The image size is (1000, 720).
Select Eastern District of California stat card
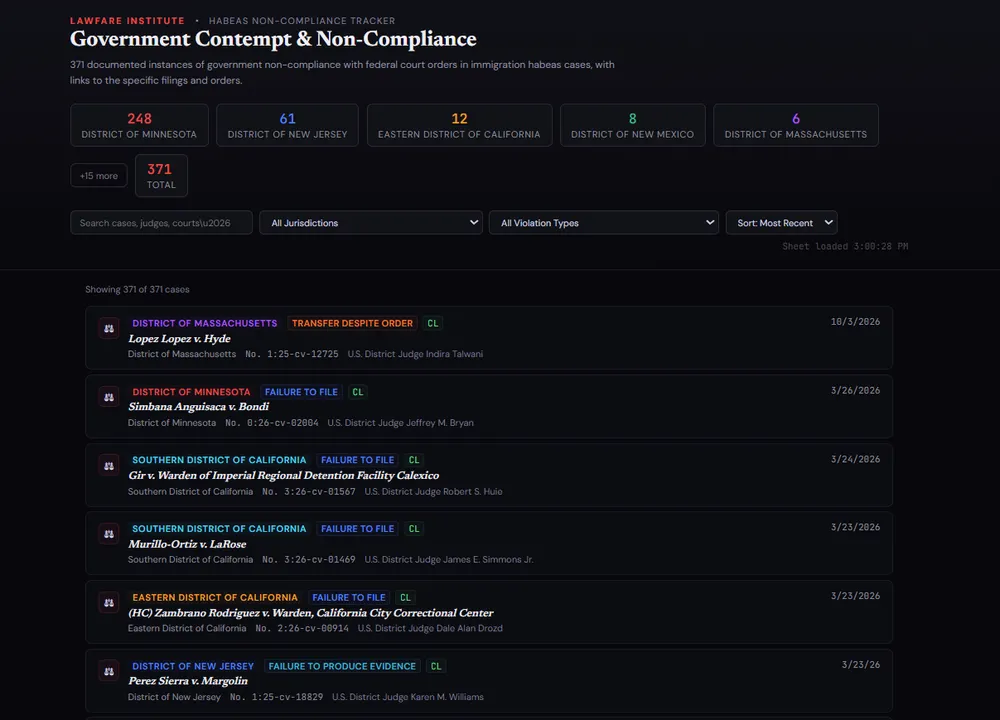click(459, 125)
